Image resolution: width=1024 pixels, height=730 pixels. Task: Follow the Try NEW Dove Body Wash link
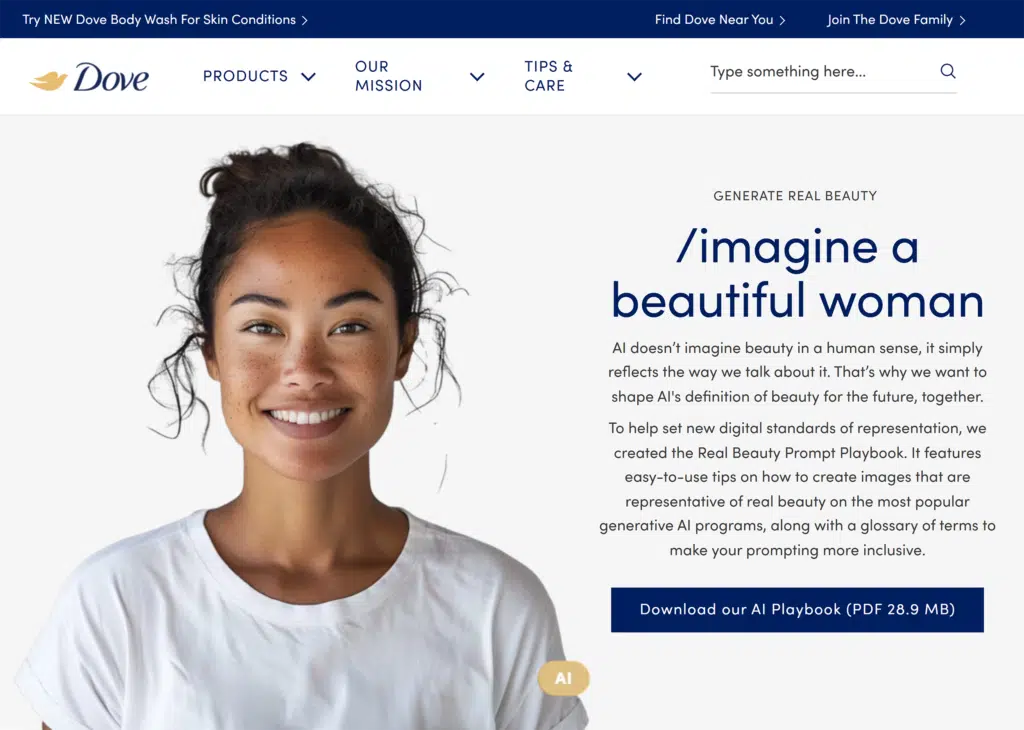[x=159, y=20]
